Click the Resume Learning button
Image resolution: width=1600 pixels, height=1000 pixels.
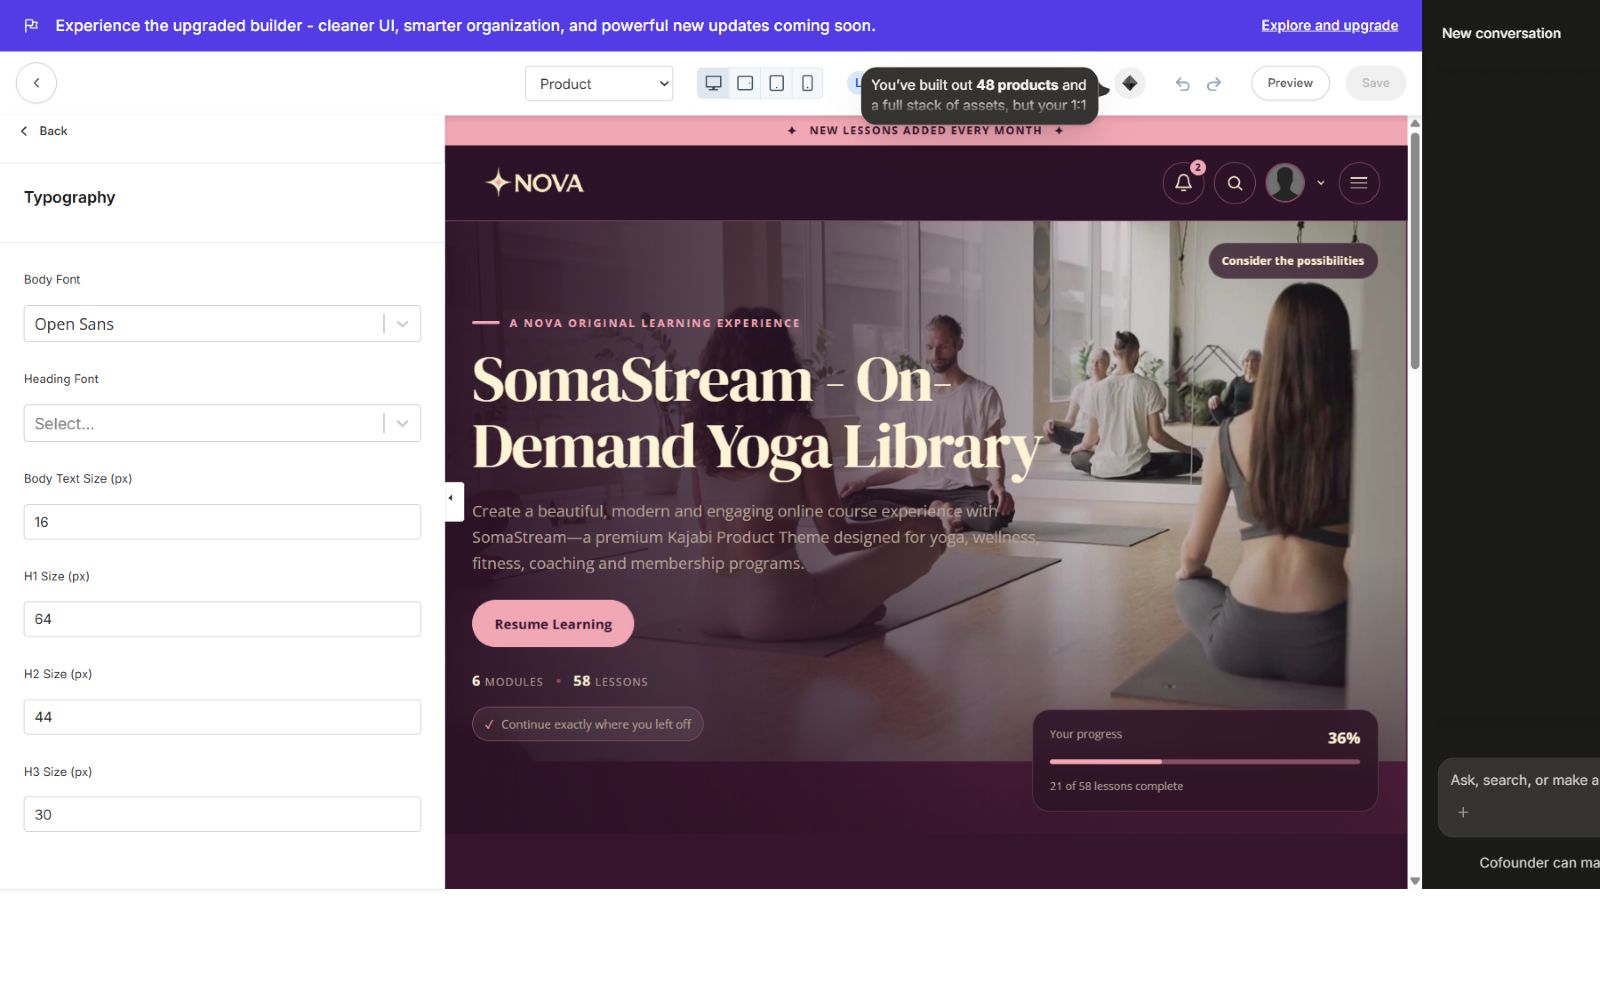coord(553,624)
